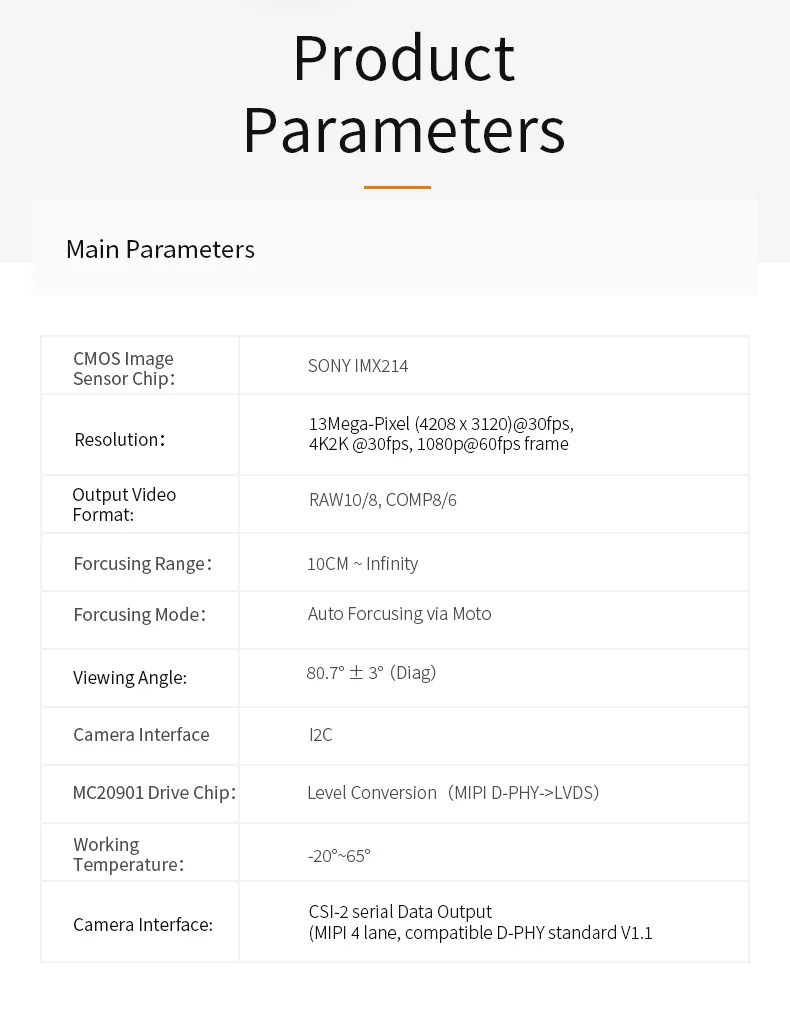This screenshot has height=1014, width=790.
Task: Click the Output Video Format label
Action: click(x=124, y=504)
